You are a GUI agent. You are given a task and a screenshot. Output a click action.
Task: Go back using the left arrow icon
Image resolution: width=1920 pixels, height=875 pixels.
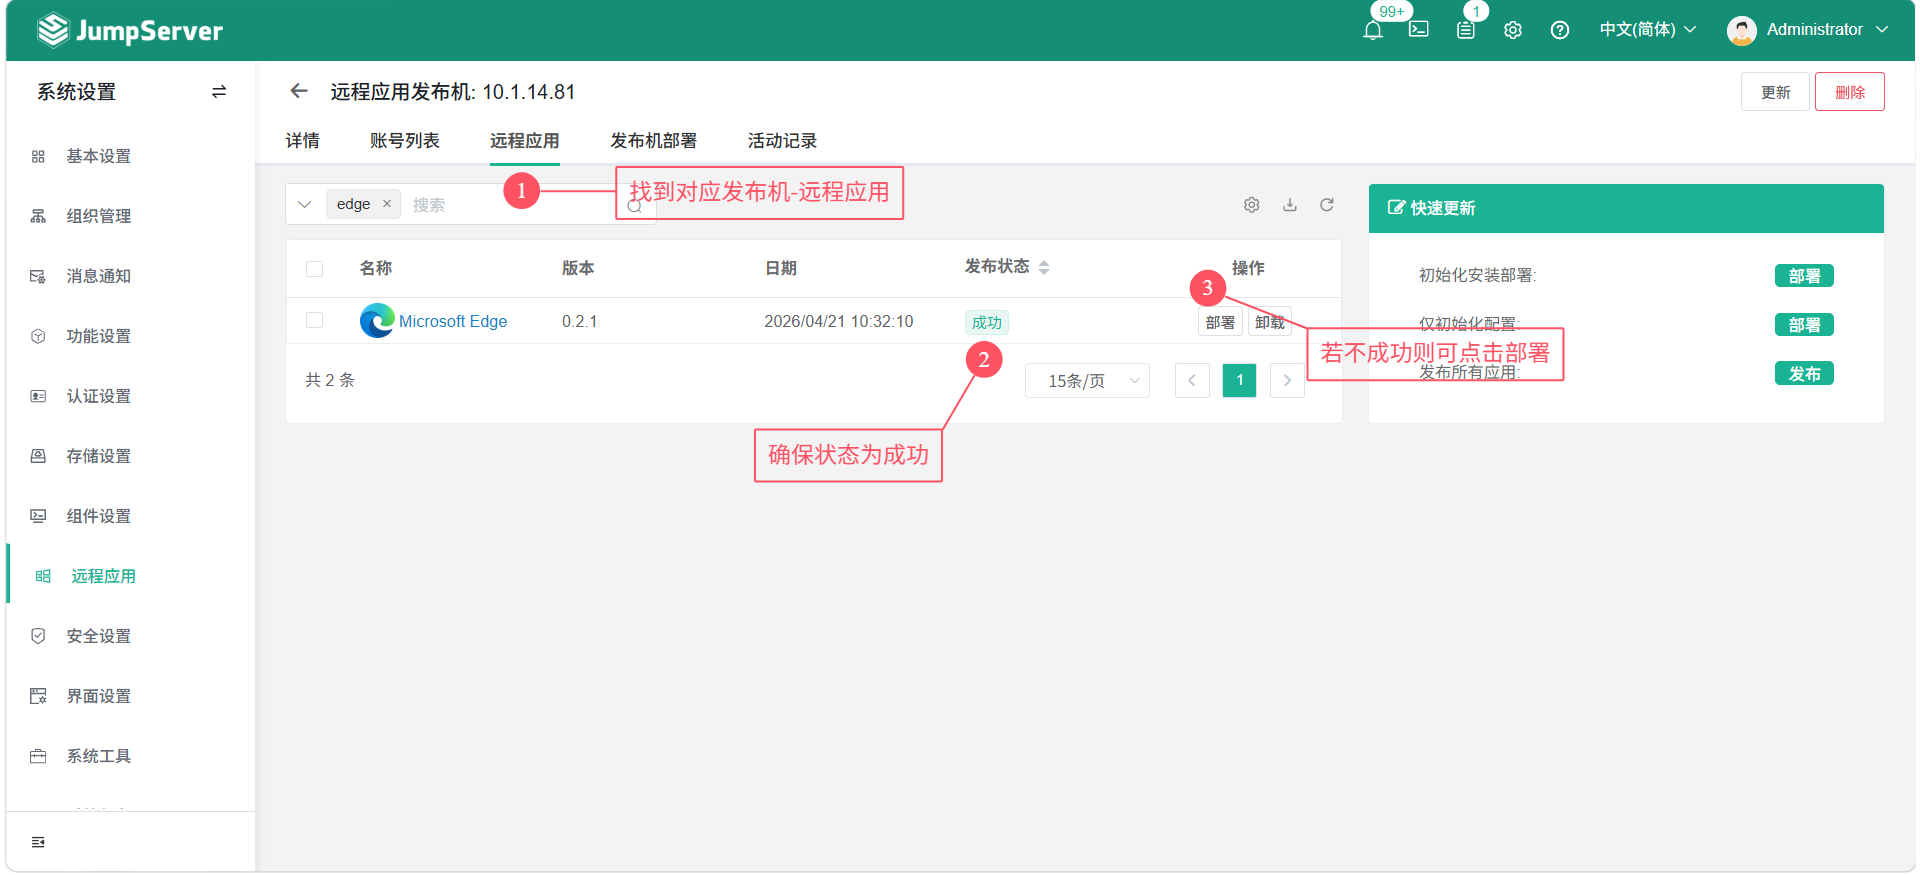tap(298, 91)
